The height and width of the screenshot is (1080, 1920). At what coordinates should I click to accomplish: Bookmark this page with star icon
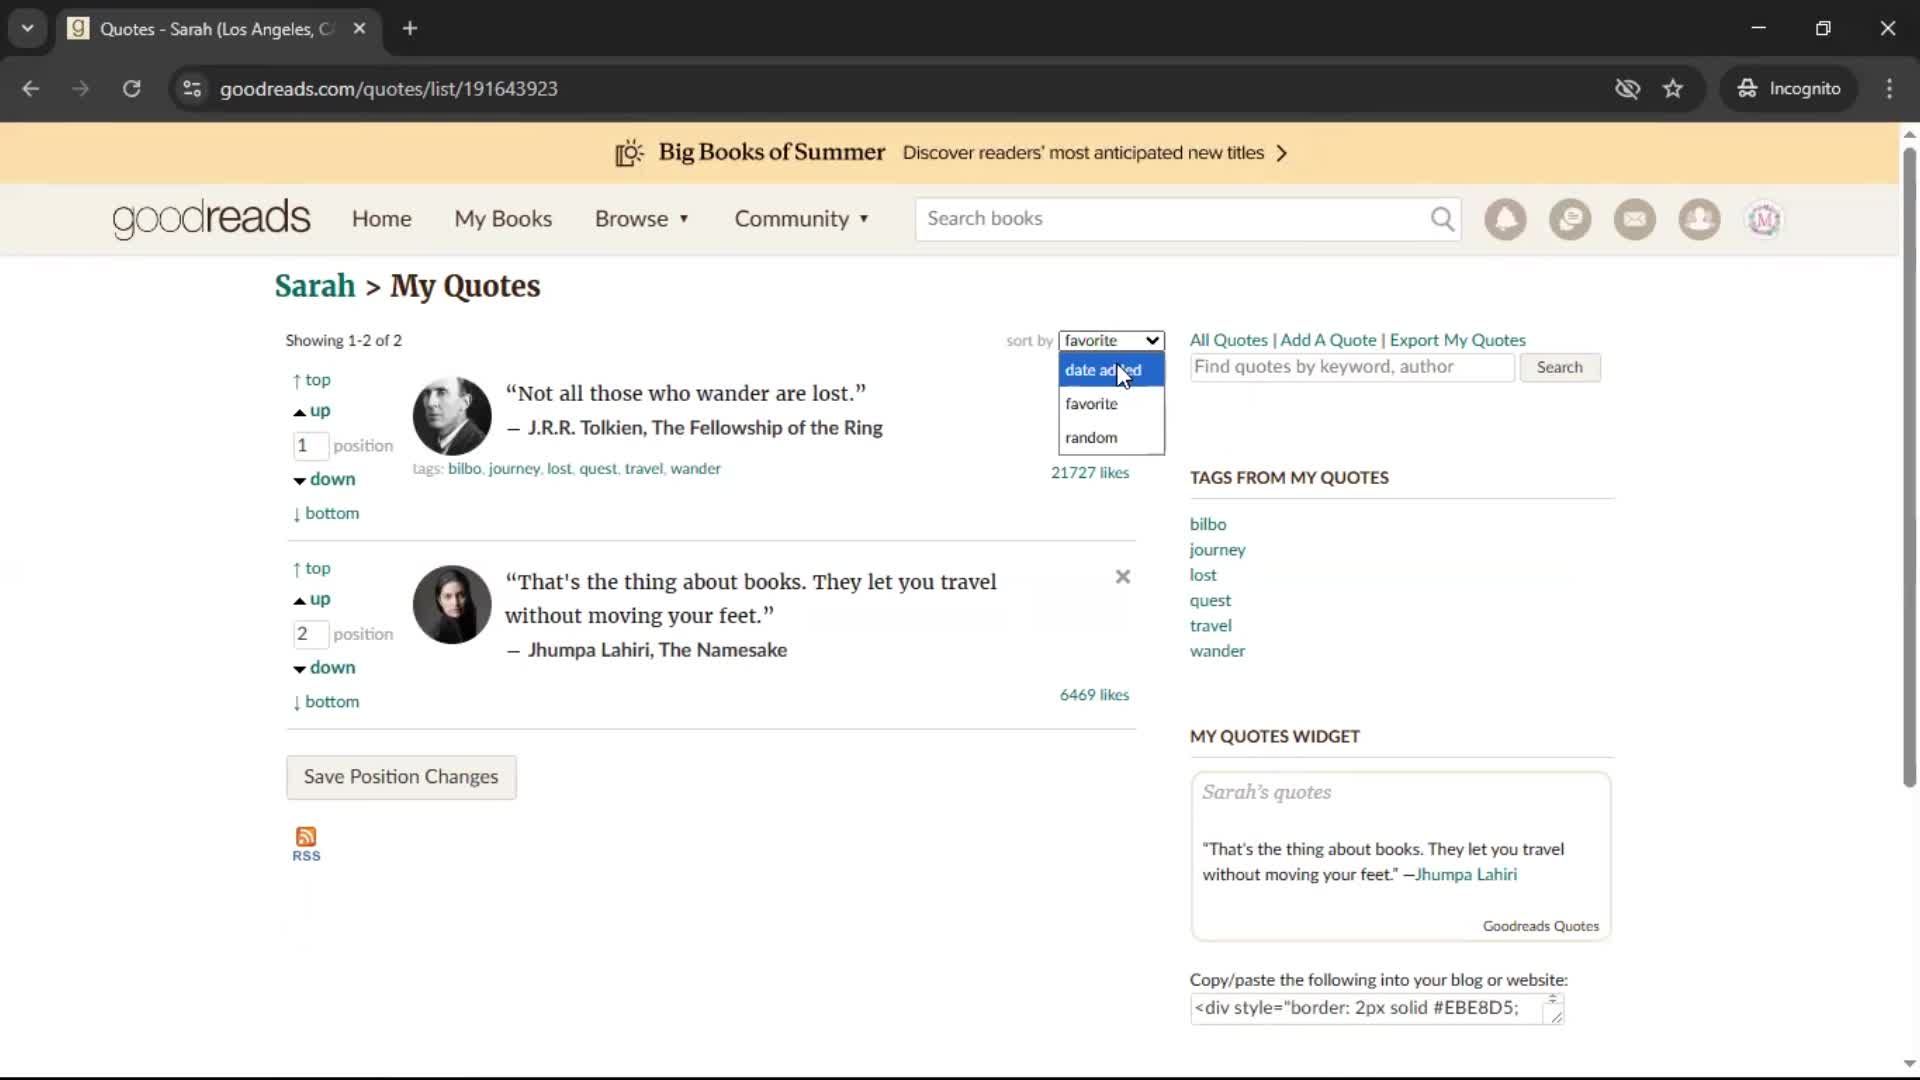click(x=1673, y=89)
